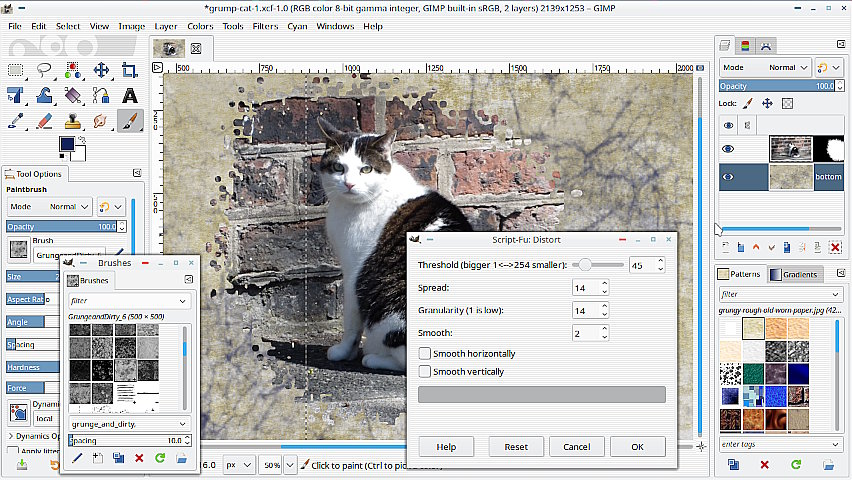This screenshot has width=852, height=480.
Task: Select the Select by Color tool
Action: [72, 70]
